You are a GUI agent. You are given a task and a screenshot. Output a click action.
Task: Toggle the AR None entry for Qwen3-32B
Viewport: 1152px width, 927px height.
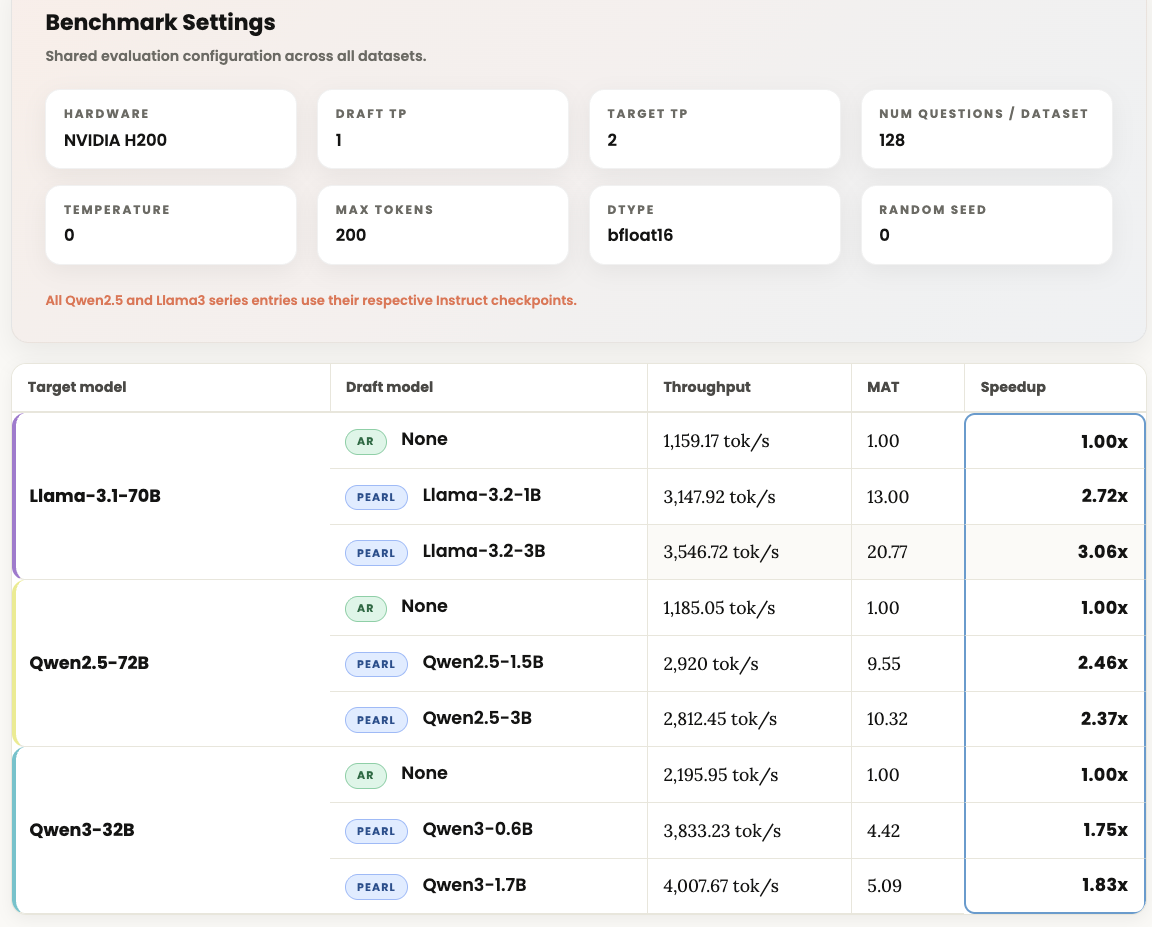(424, 775)
